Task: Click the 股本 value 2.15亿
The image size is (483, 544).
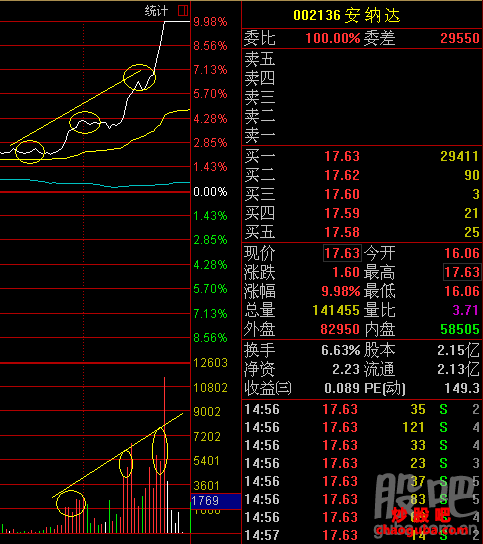Action: (x=458, y=350)
